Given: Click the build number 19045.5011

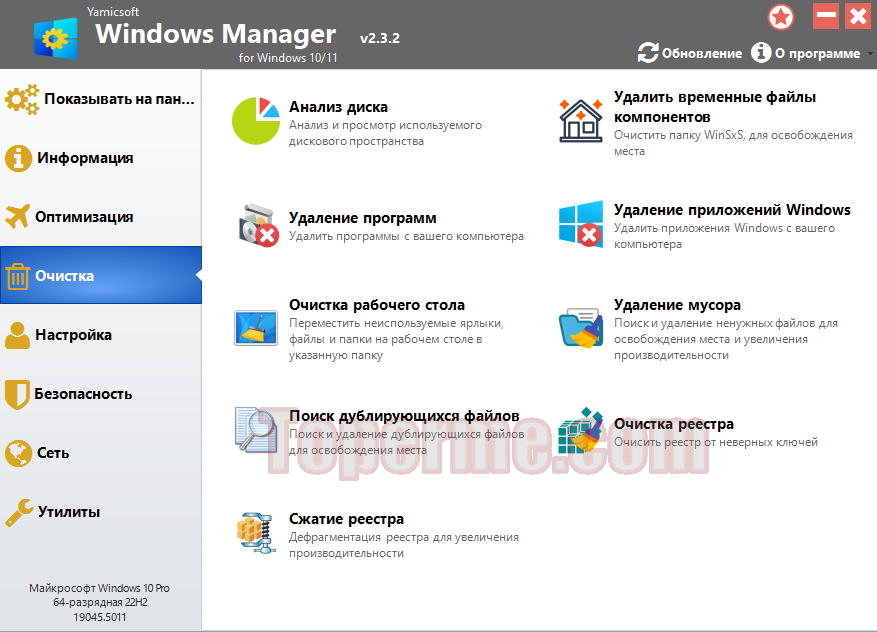Looking at the screenshot, I should 100,617.
